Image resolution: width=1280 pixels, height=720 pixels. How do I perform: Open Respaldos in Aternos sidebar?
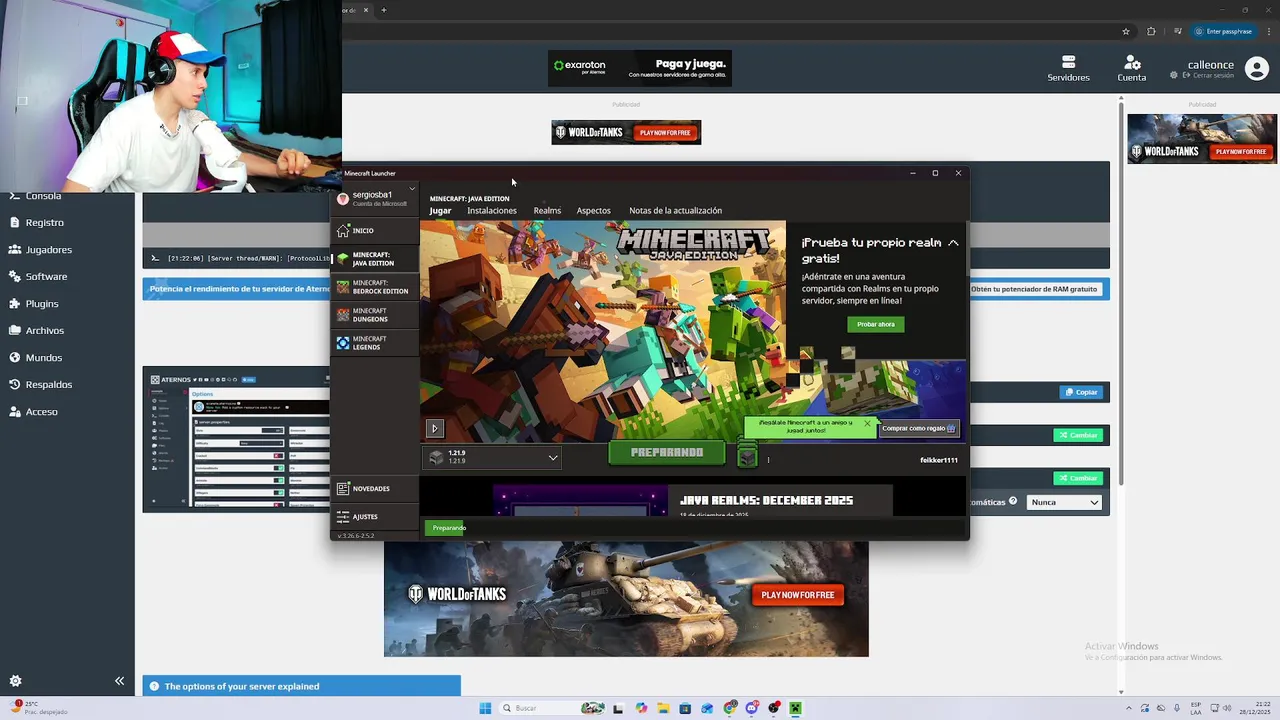(48, 385)
